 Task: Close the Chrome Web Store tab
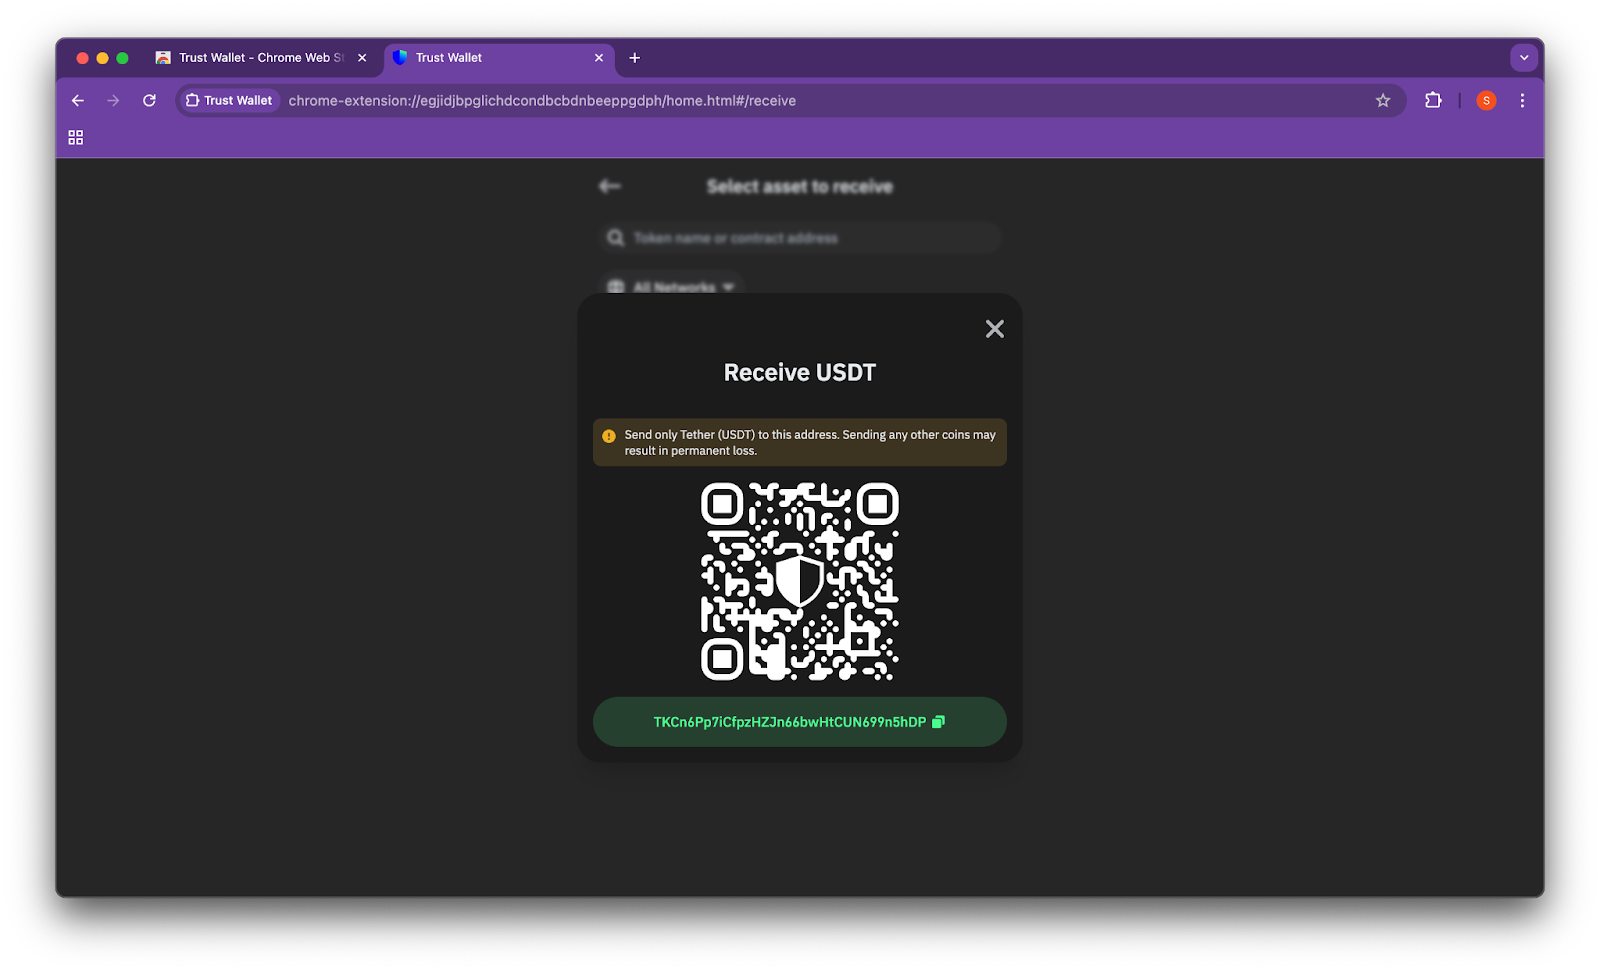[362, 58]
